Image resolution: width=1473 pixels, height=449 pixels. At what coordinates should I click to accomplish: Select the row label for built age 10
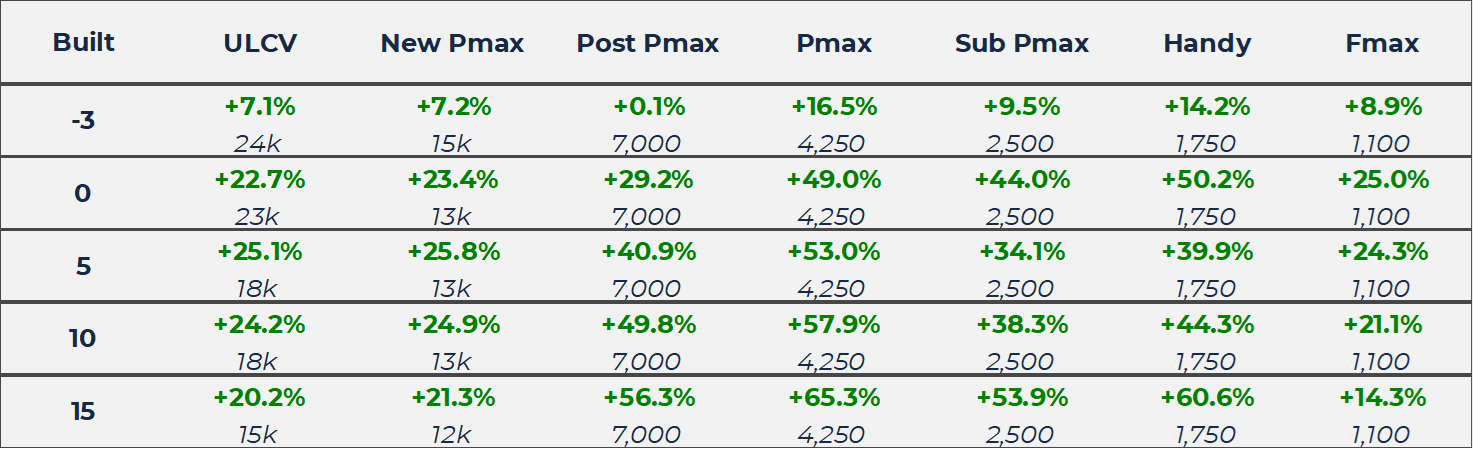[84, 339]
